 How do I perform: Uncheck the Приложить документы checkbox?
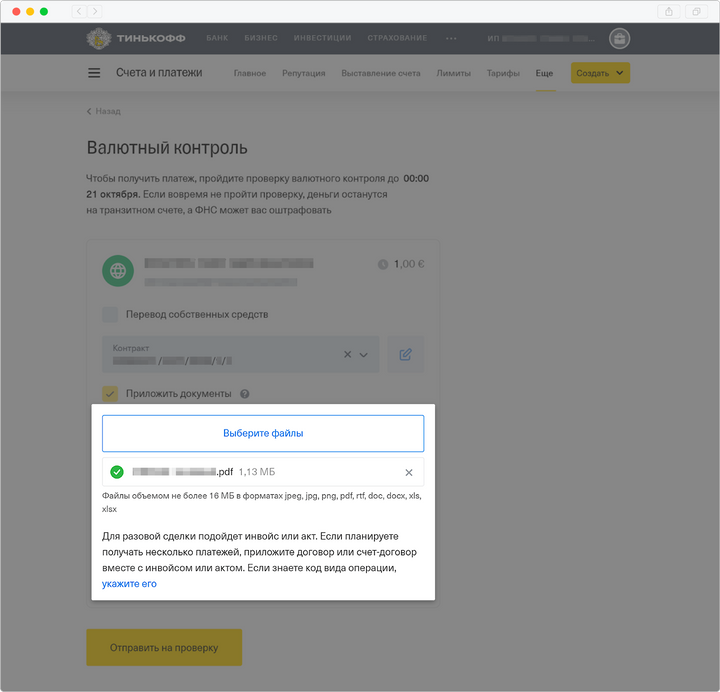(x=110, y=394)
